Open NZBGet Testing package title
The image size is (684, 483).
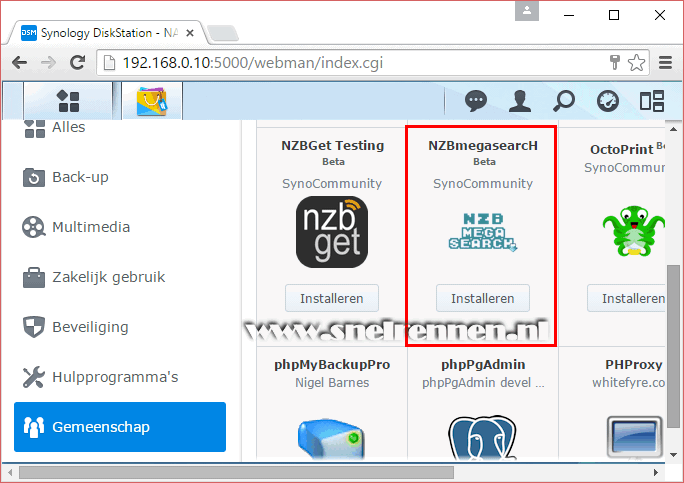click(x=332, y=145)
